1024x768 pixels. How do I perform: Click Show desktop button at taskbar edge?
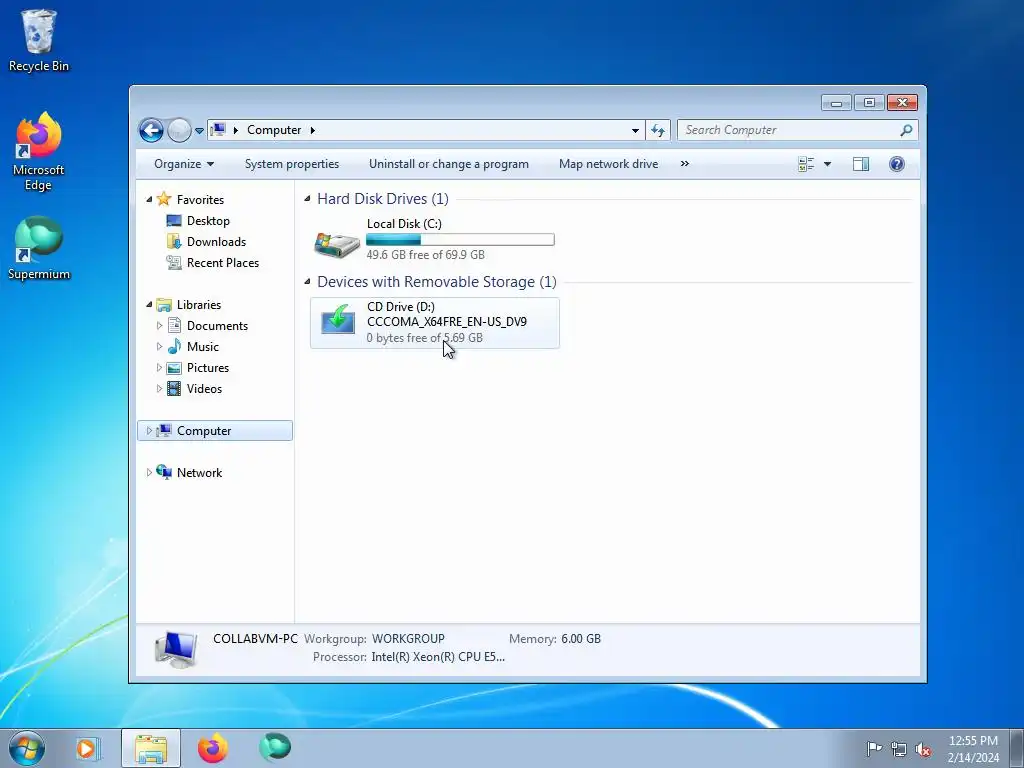tap(1017, 748)
